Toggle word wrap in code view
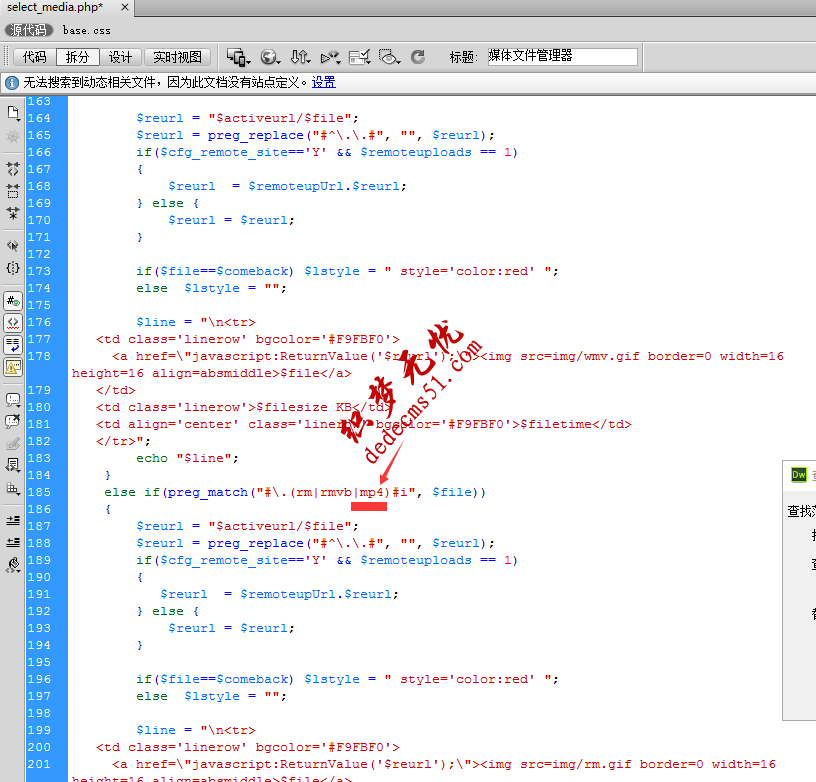Image resolution: width=816 pixels, height=782 pixels. (13, 344)
